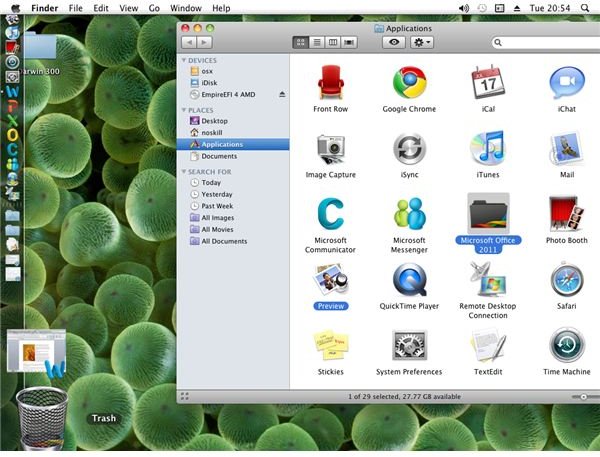The width and height of the screenshot is (600, 457).
Task: Open the View menu
Action: tap(129, 8)
